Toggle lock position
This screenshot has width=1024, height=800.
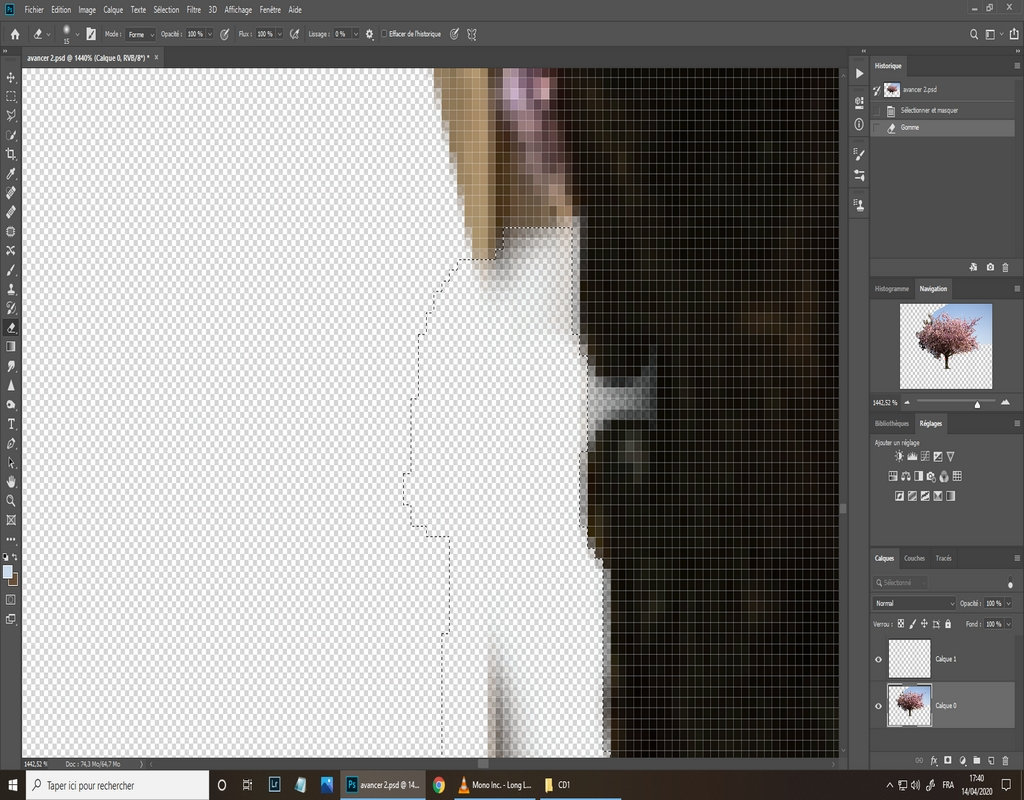(924, 624)
